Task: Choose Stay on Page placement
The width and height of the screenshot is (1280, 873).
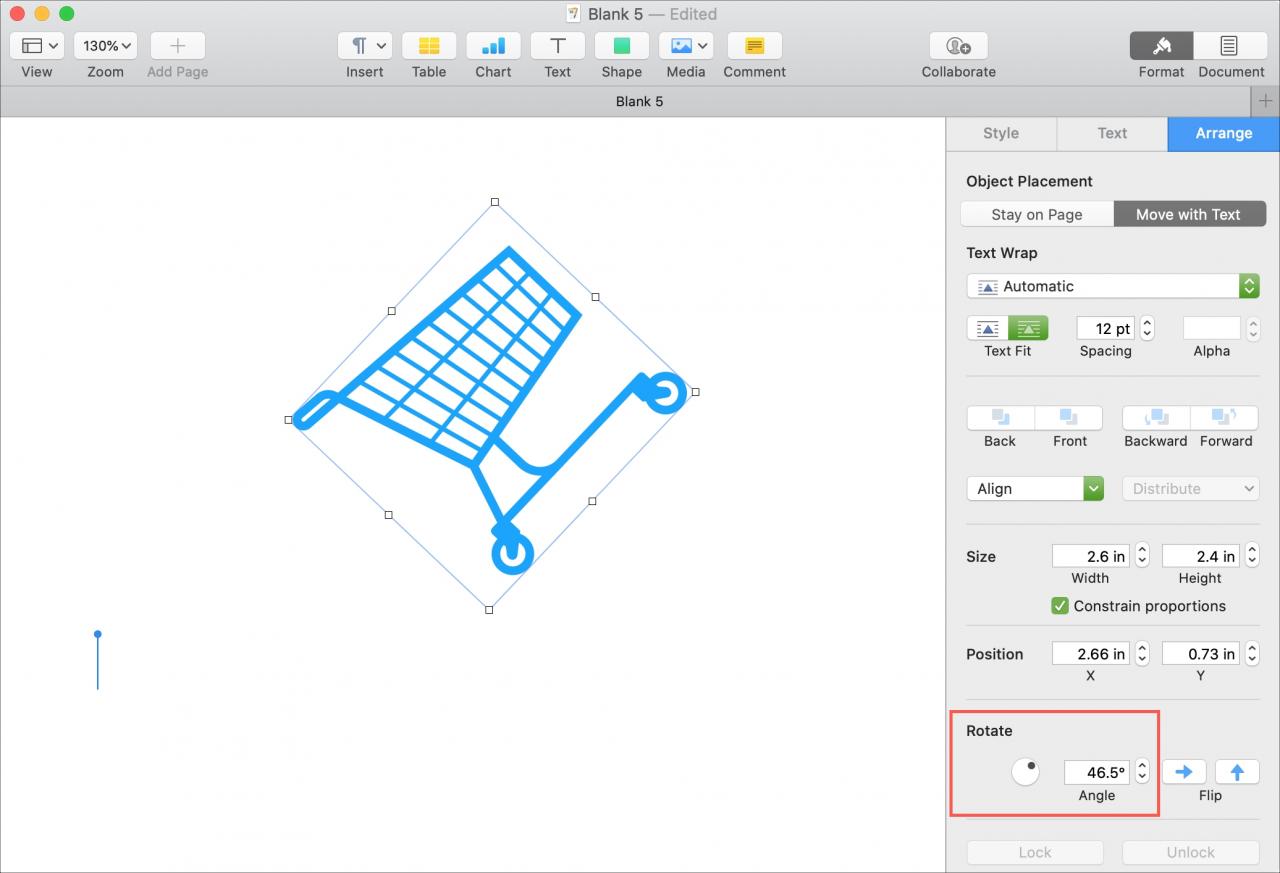Action: pyautogui.click(x=1037, y=214)
